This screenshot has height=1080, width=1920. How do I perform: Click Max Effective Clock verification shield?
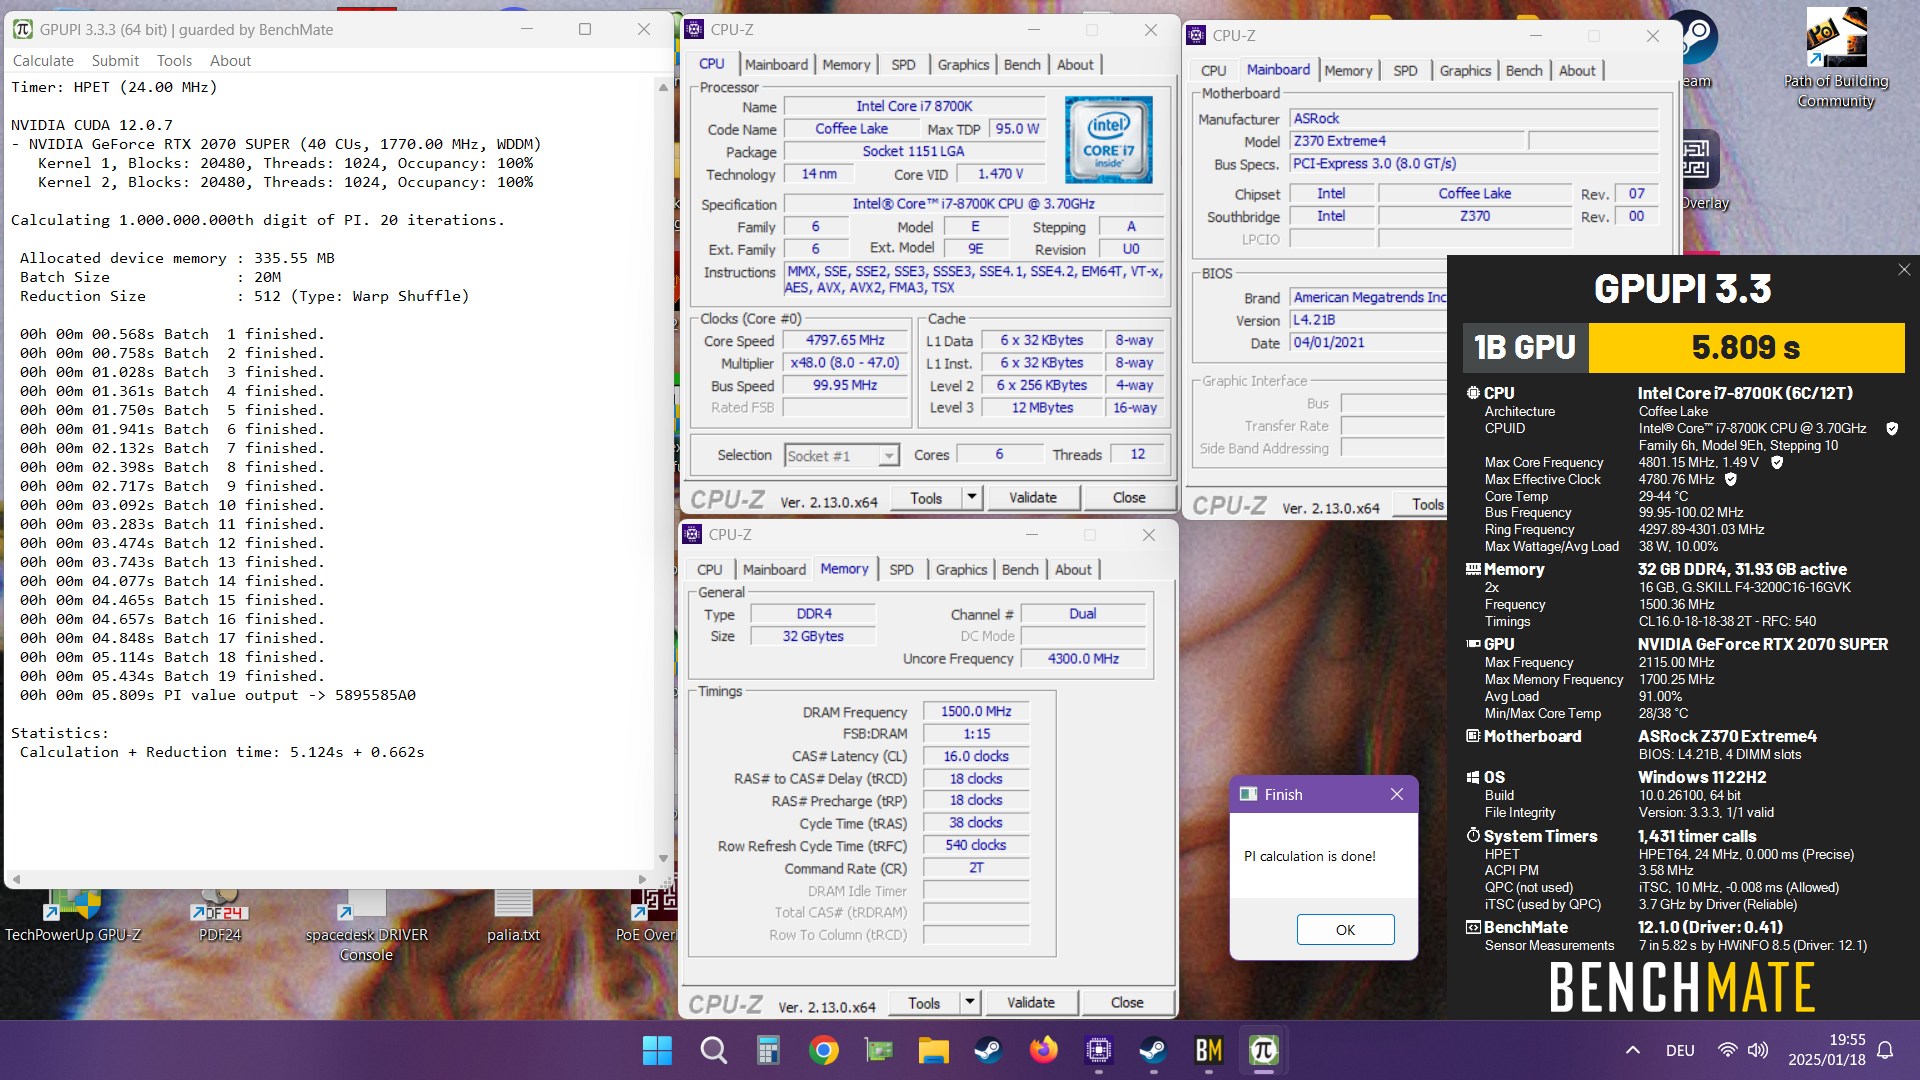click(x=1730, y=480)
